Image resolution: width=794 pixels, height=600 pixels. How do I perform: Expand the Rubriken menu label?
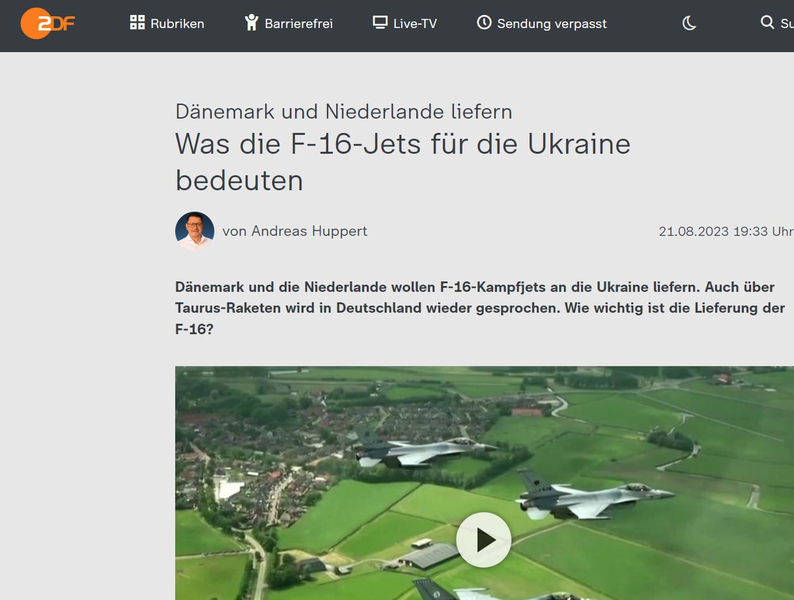point(177,23)
